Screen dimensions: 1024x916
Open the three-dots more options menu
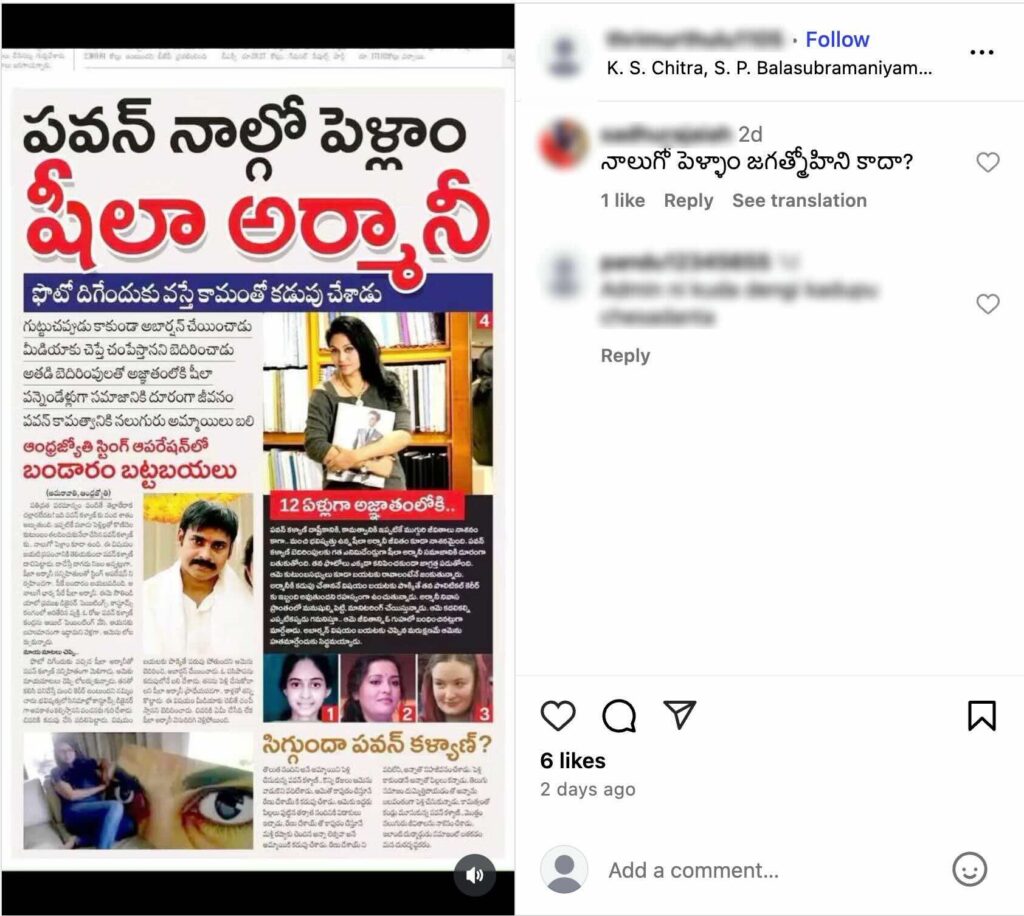(982, 52)
